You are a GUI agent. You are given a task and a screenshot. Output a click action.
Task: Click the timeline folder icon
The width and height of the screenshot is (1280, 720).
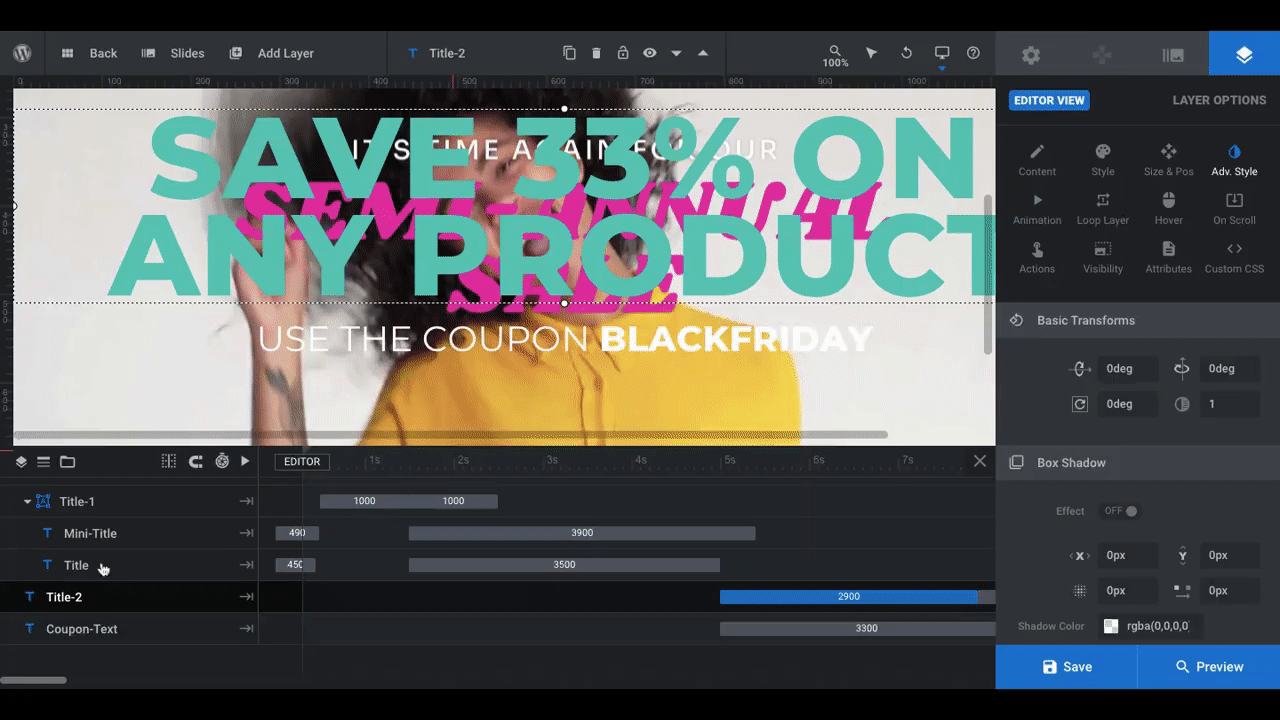click(x=67, y=461)
